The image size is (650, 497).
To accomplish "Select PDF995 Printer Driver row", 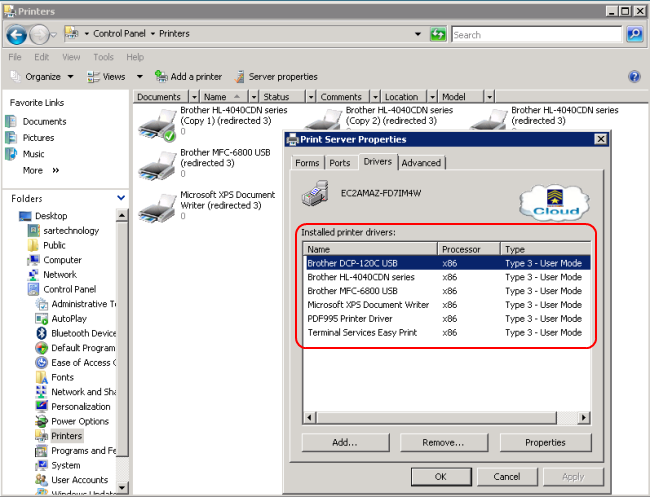I will pyautogui.click(x=447, y=319).
